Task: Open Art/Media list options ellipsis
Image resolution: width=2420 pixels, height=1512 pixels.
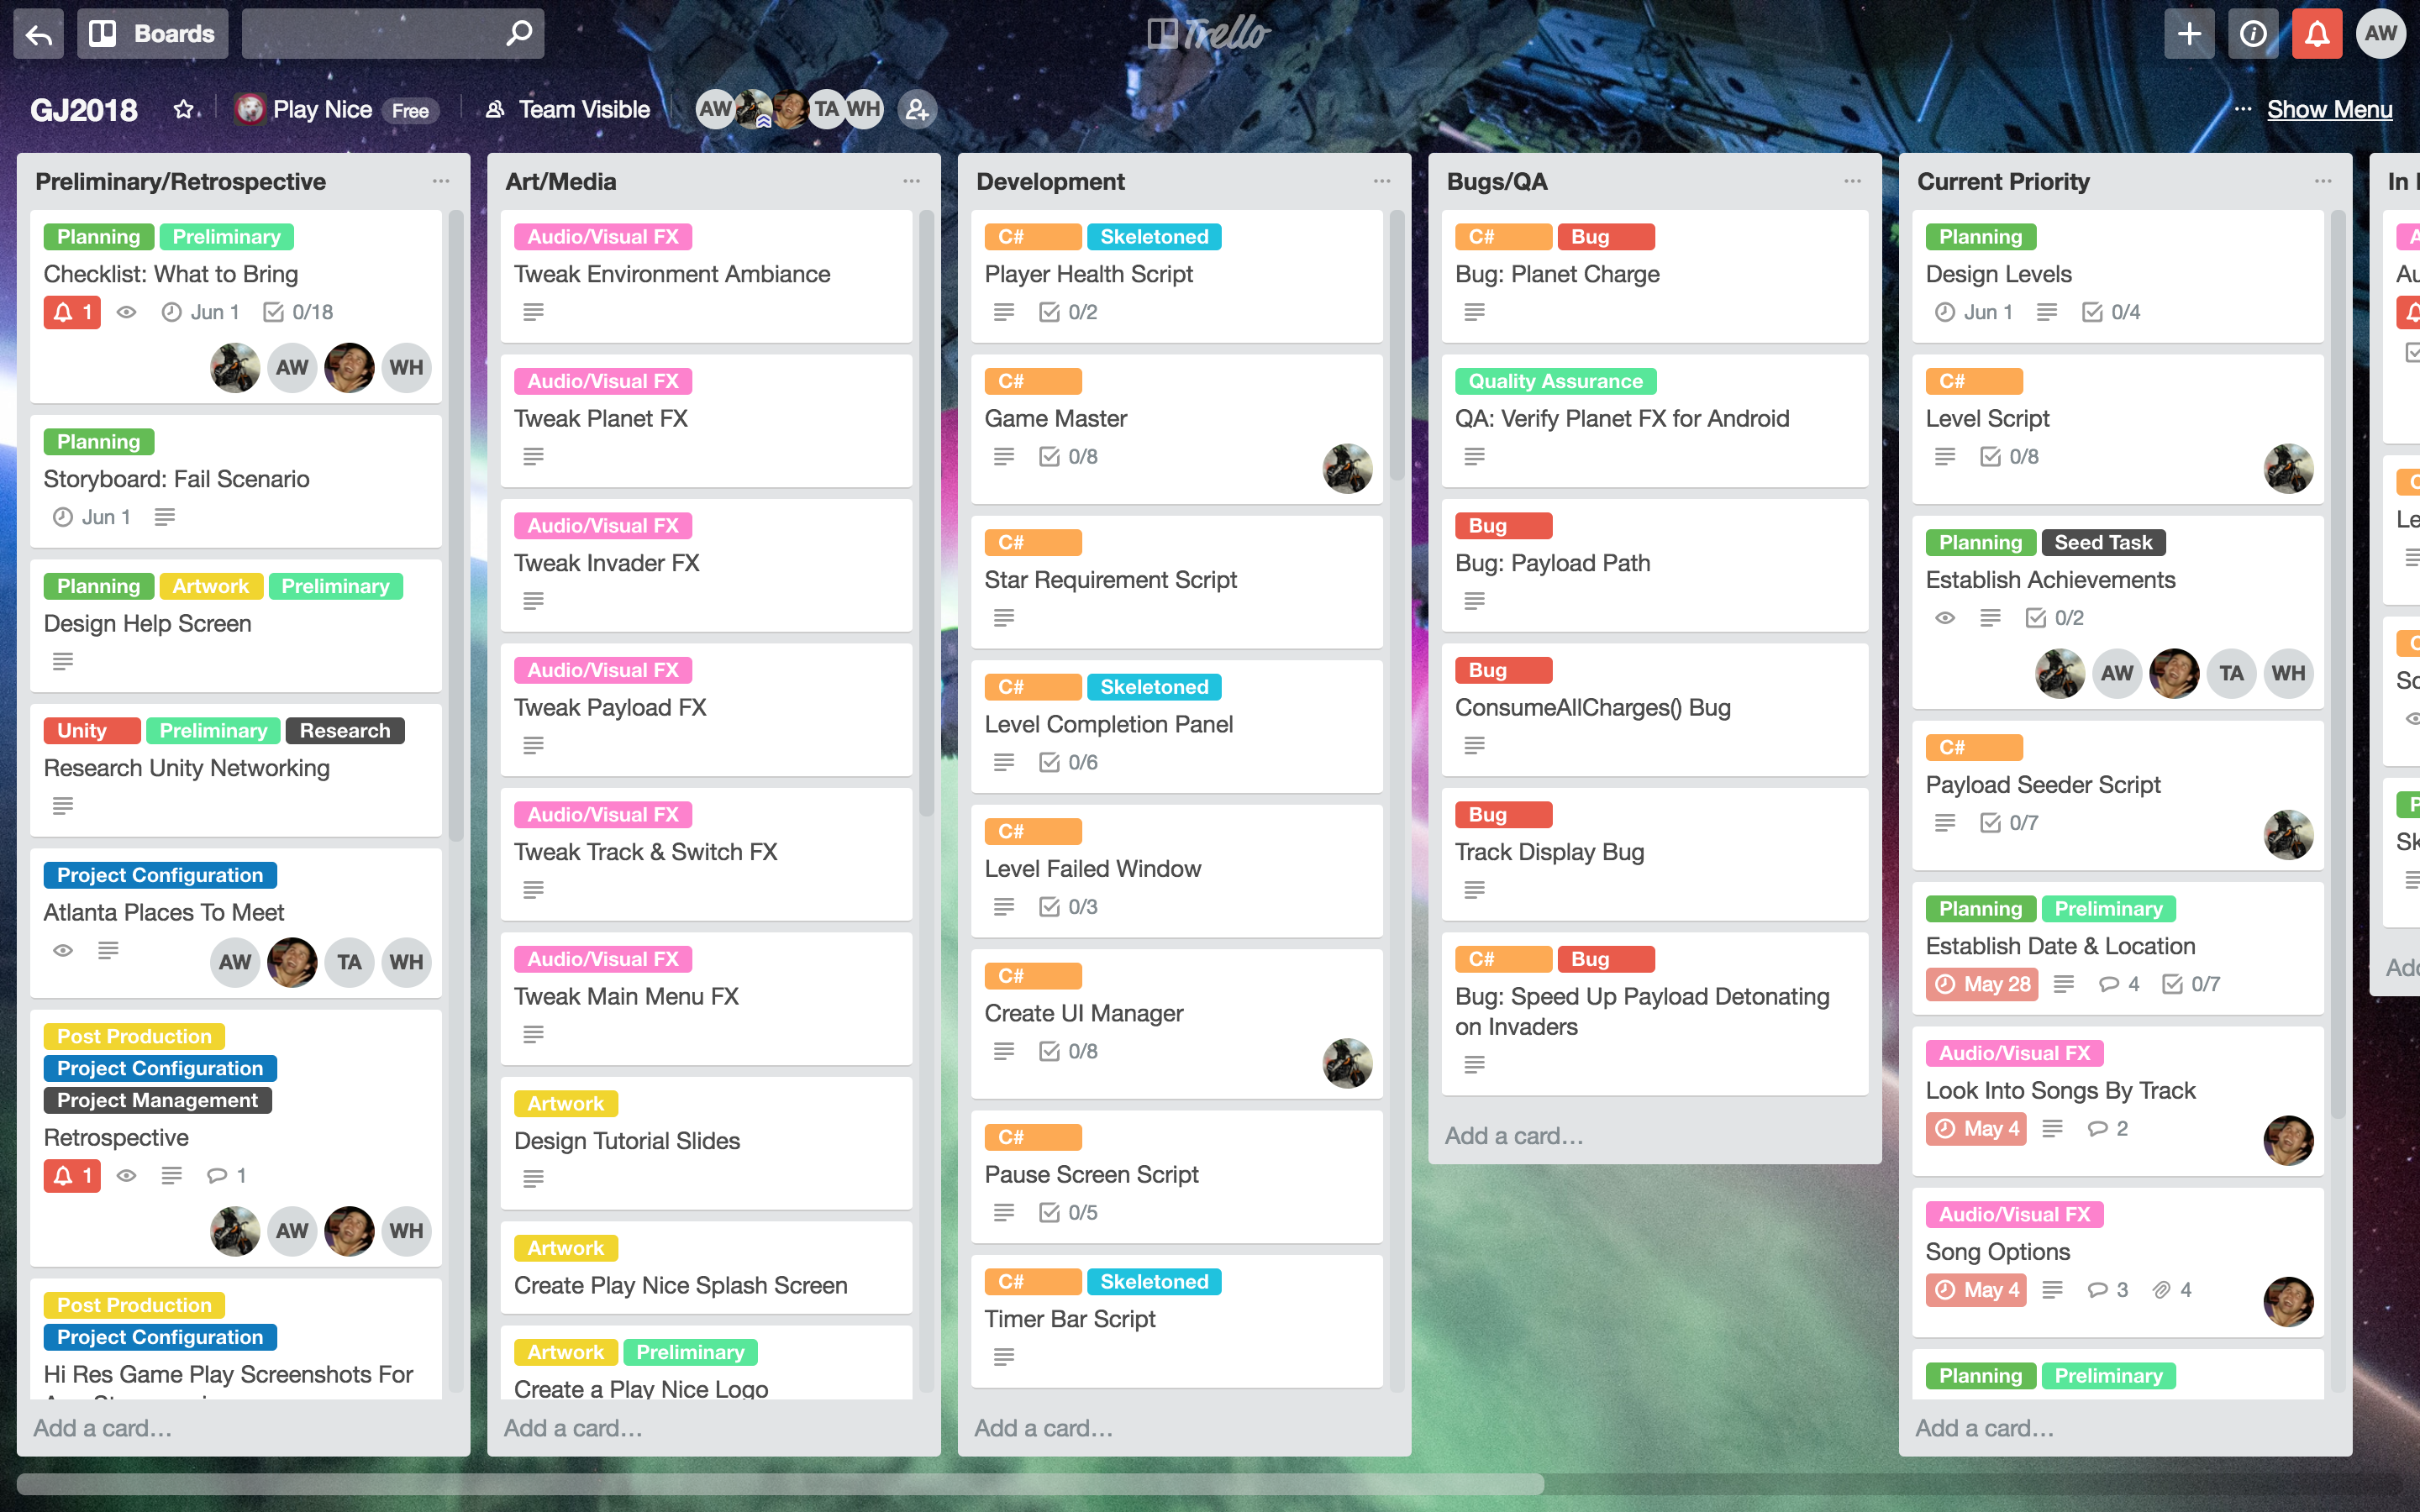Action: click(x=911, y=181)
